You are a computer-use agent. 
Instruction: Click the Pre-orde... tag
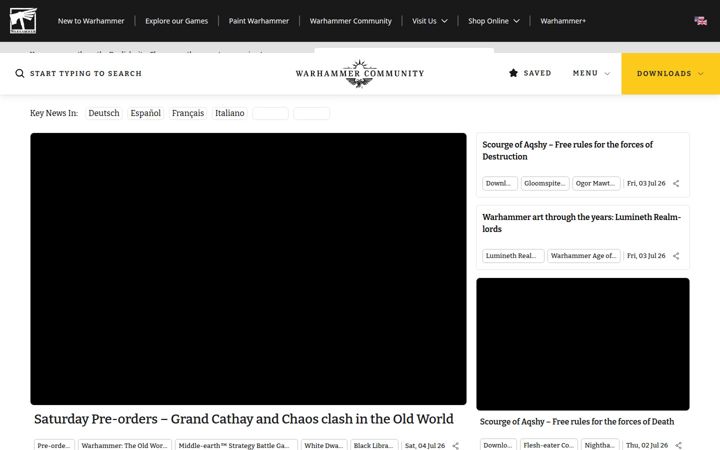[54, 445]
